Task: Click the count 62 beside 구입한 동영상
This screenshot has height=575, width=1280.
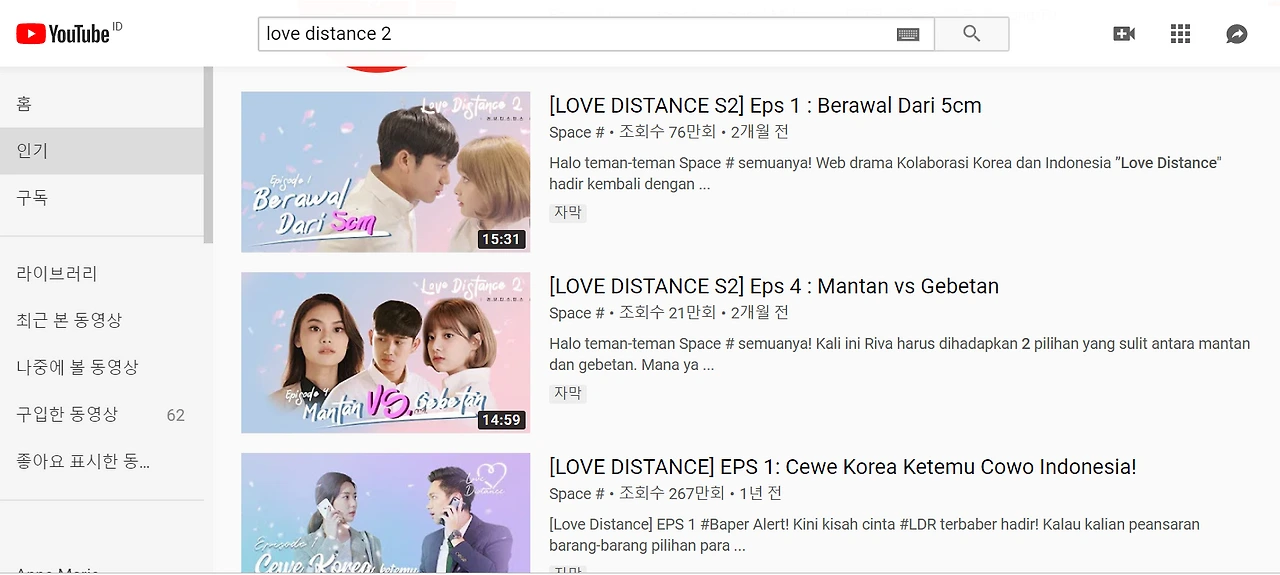Action: 176,415
